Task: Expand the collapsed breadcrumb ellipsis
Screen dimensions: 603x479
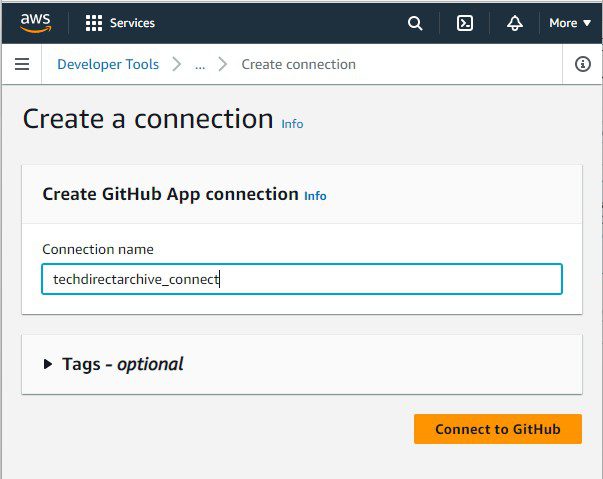Action: point(200,64)
